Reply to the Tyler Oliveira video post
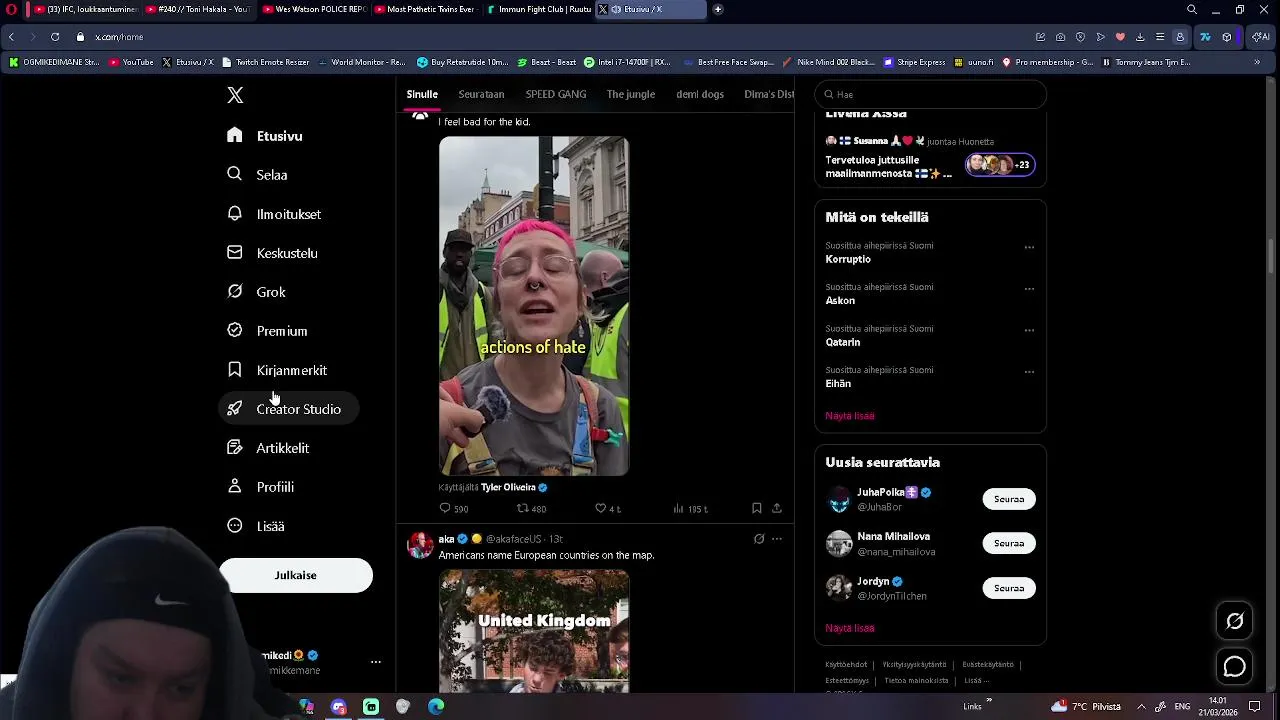Viewport: 1280px width, 720px height. [454, 508]
